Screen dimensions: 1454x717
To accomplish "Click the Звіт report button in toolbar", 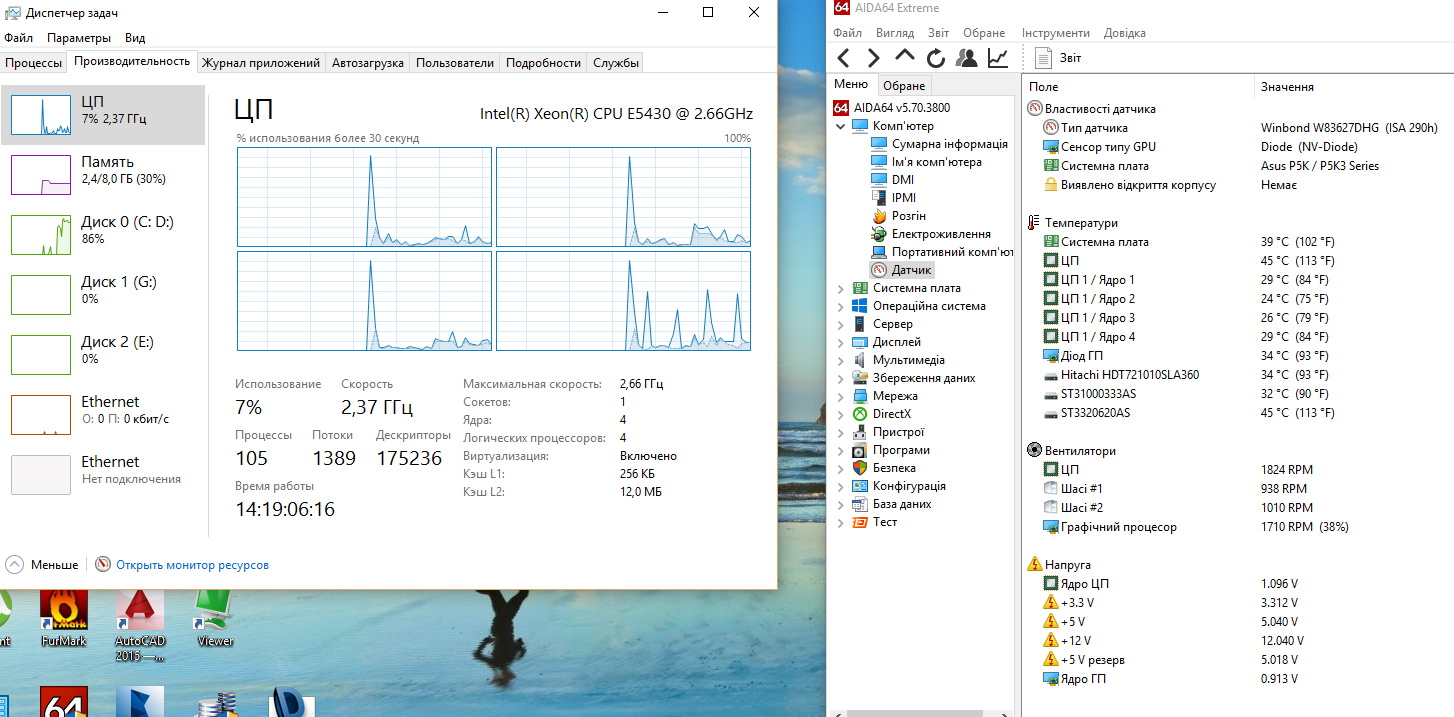I will point(1058,58).
